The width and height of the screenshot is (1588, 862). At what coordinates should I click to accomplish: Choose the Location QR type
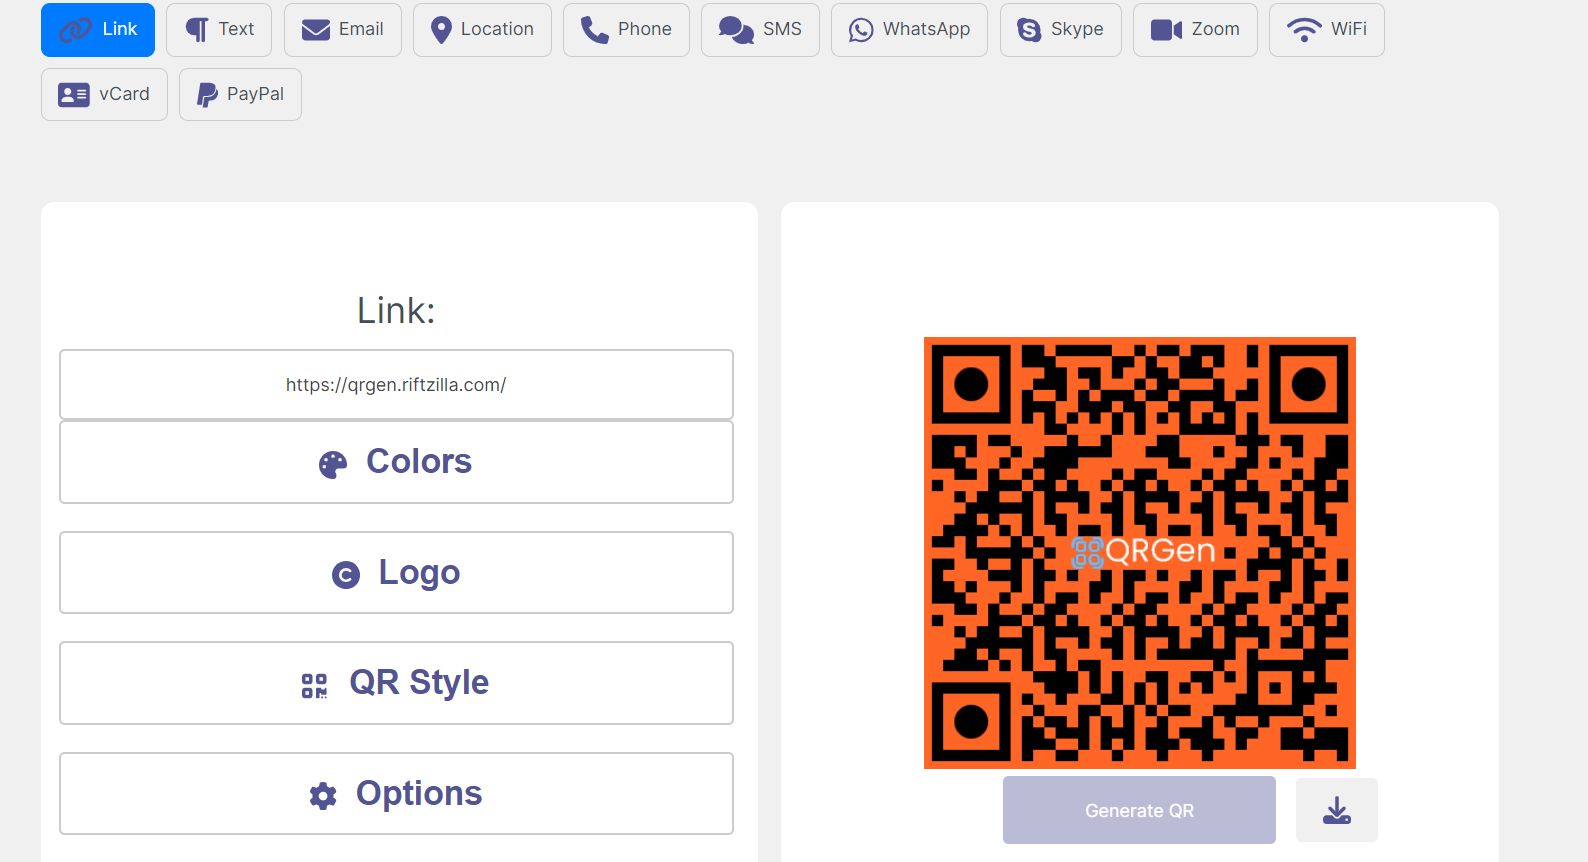tap(482, 30)
